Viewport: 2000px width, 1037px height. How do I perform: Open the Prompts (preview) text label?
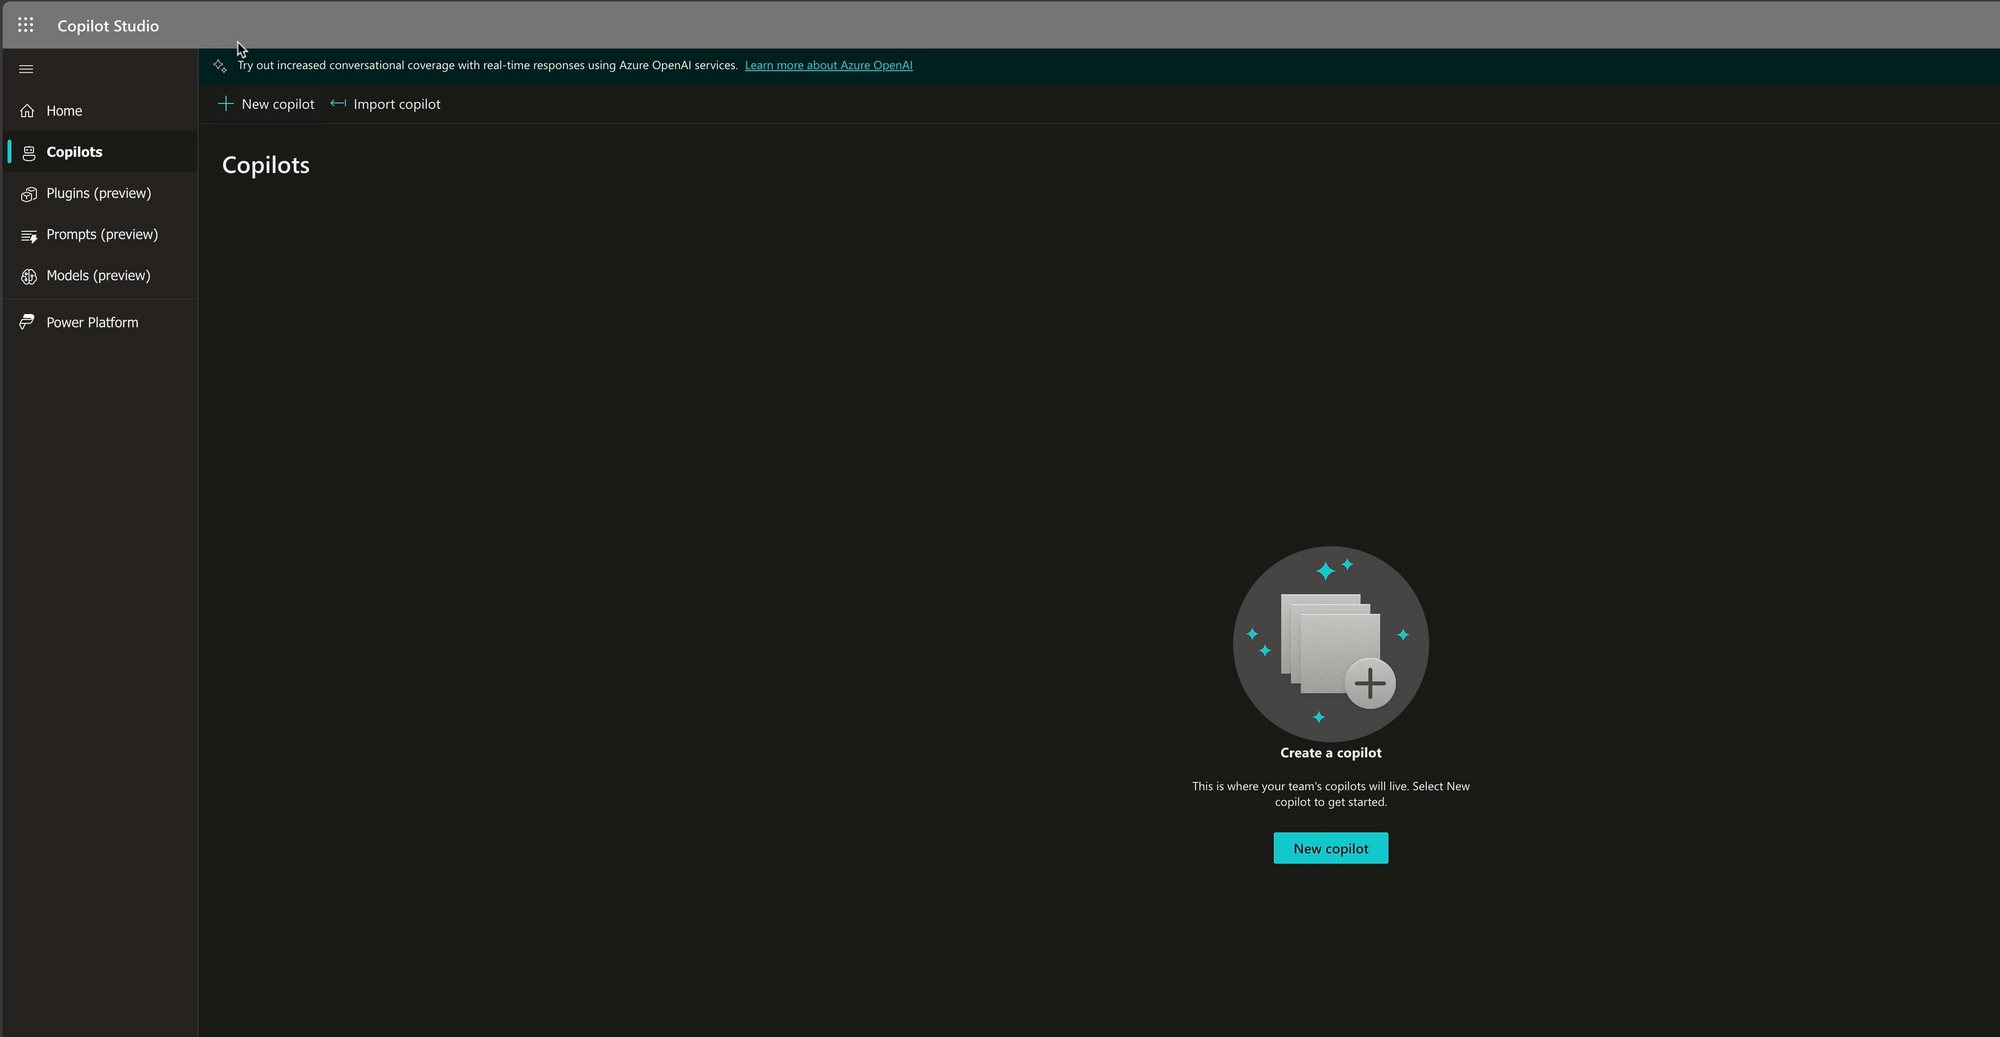pyautogui.click(x=102, y=234)
